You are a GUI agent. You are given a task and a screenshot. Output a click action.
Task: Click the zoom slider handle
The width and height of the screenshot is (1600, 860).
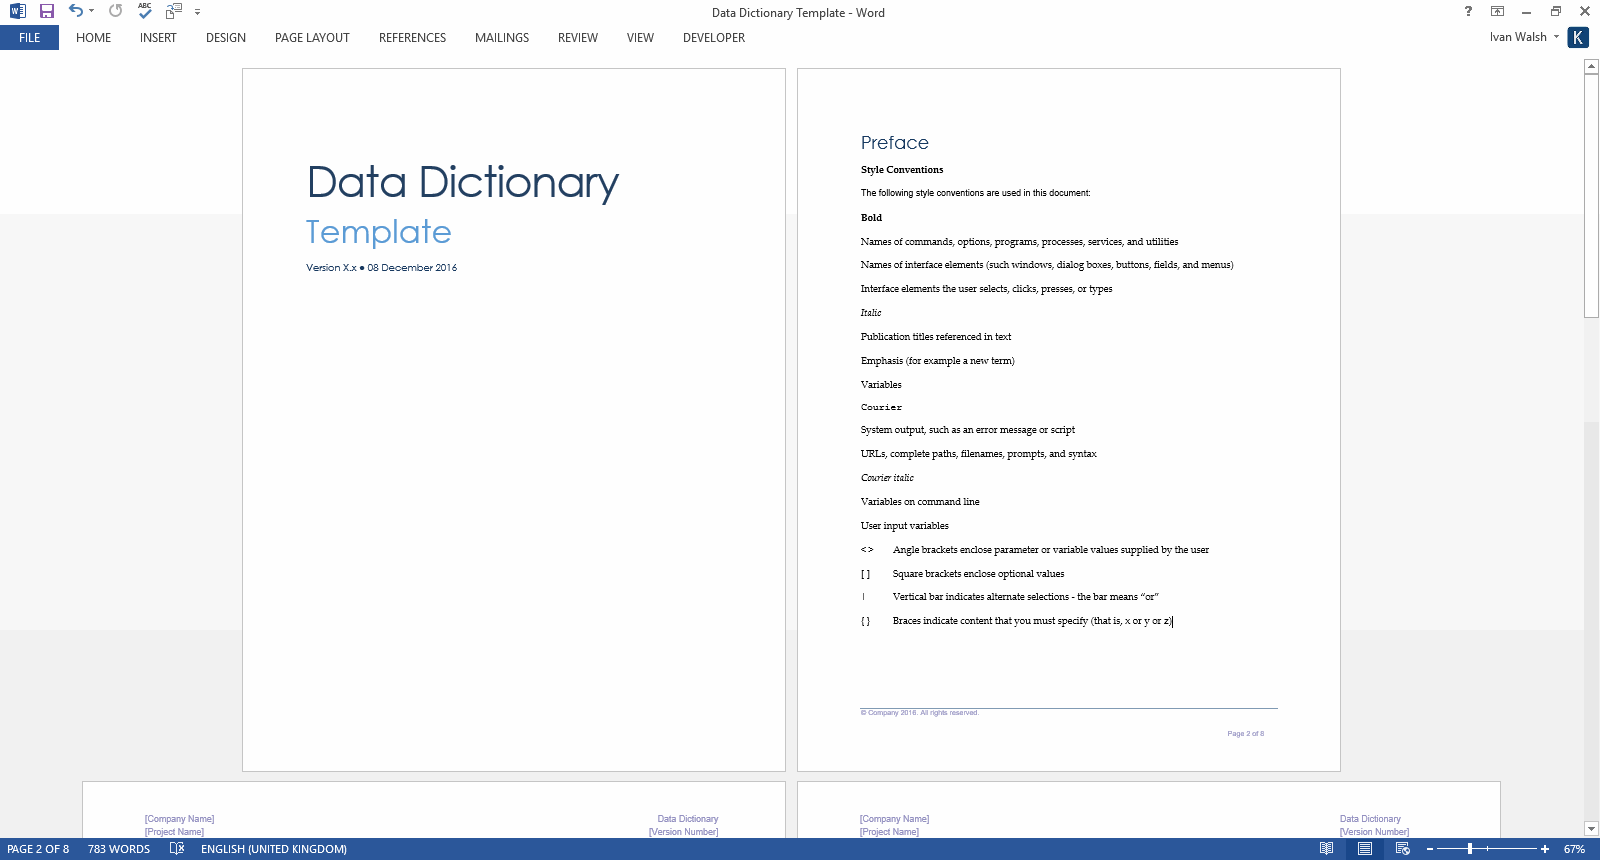[x=1469, y=849]
